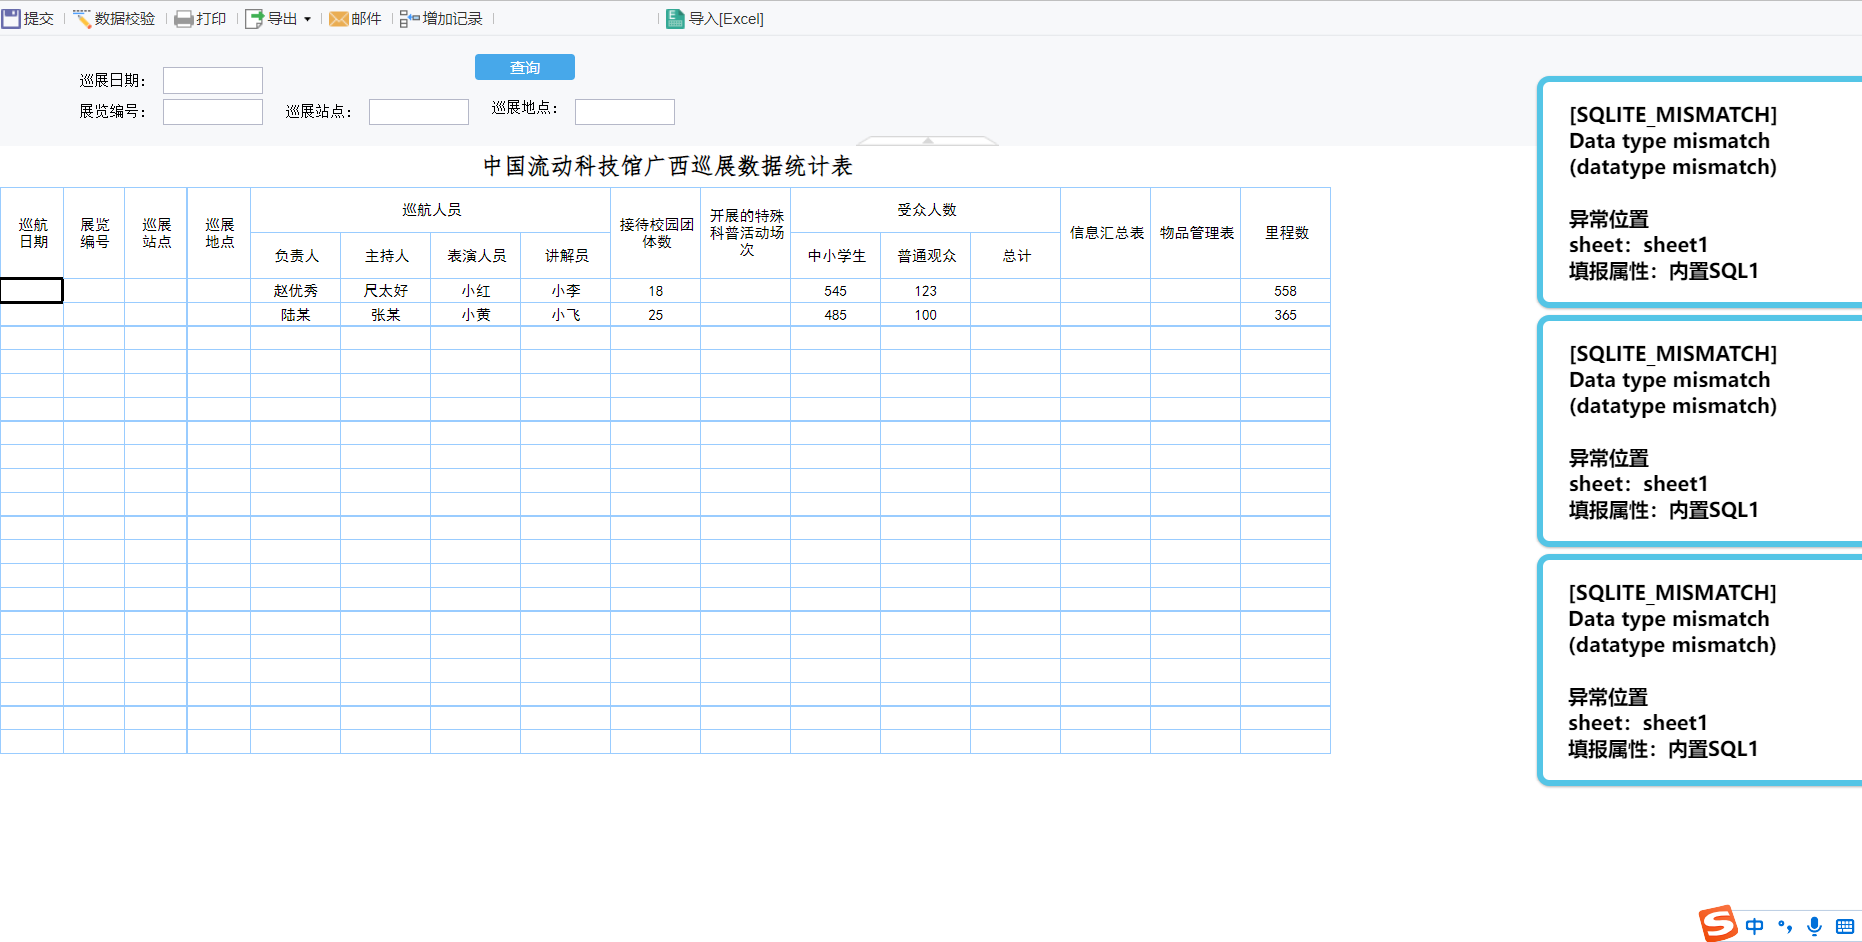Select the cell containing 张某
Image resolution: width=1862 pixels, height=942 pixels.
(x=386, y=315)
